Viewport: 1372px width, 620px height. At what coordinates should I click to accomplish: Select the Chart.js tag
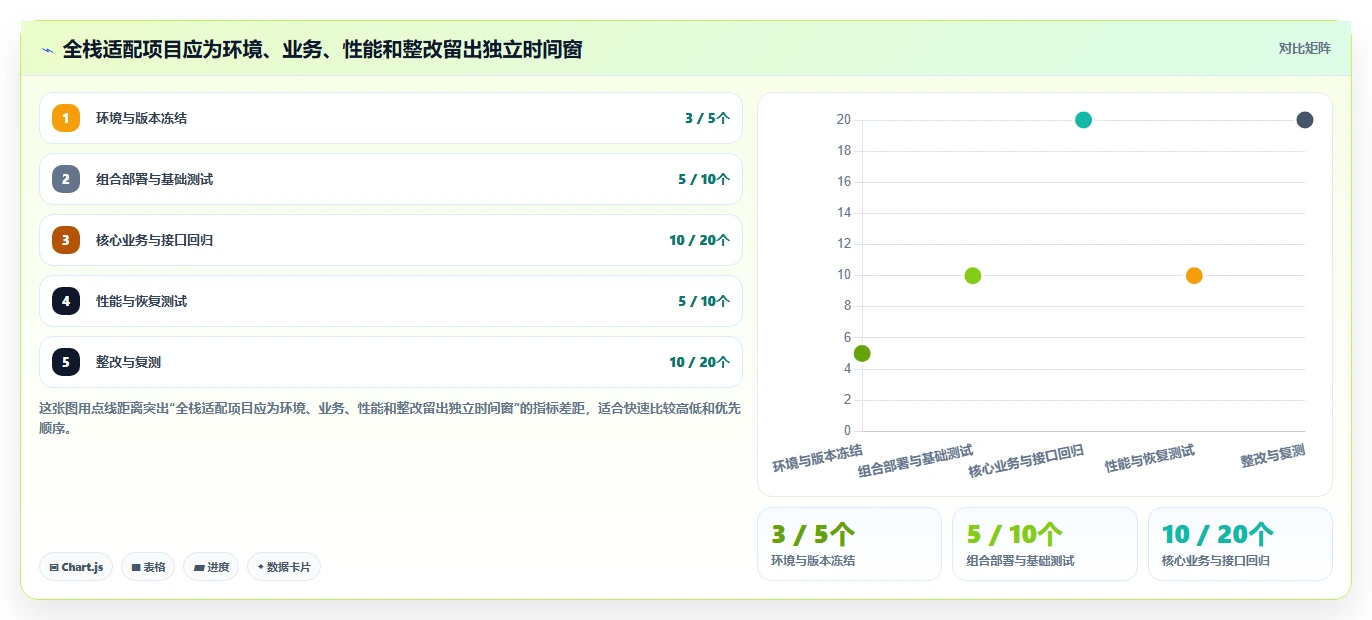tap(77, 567)
